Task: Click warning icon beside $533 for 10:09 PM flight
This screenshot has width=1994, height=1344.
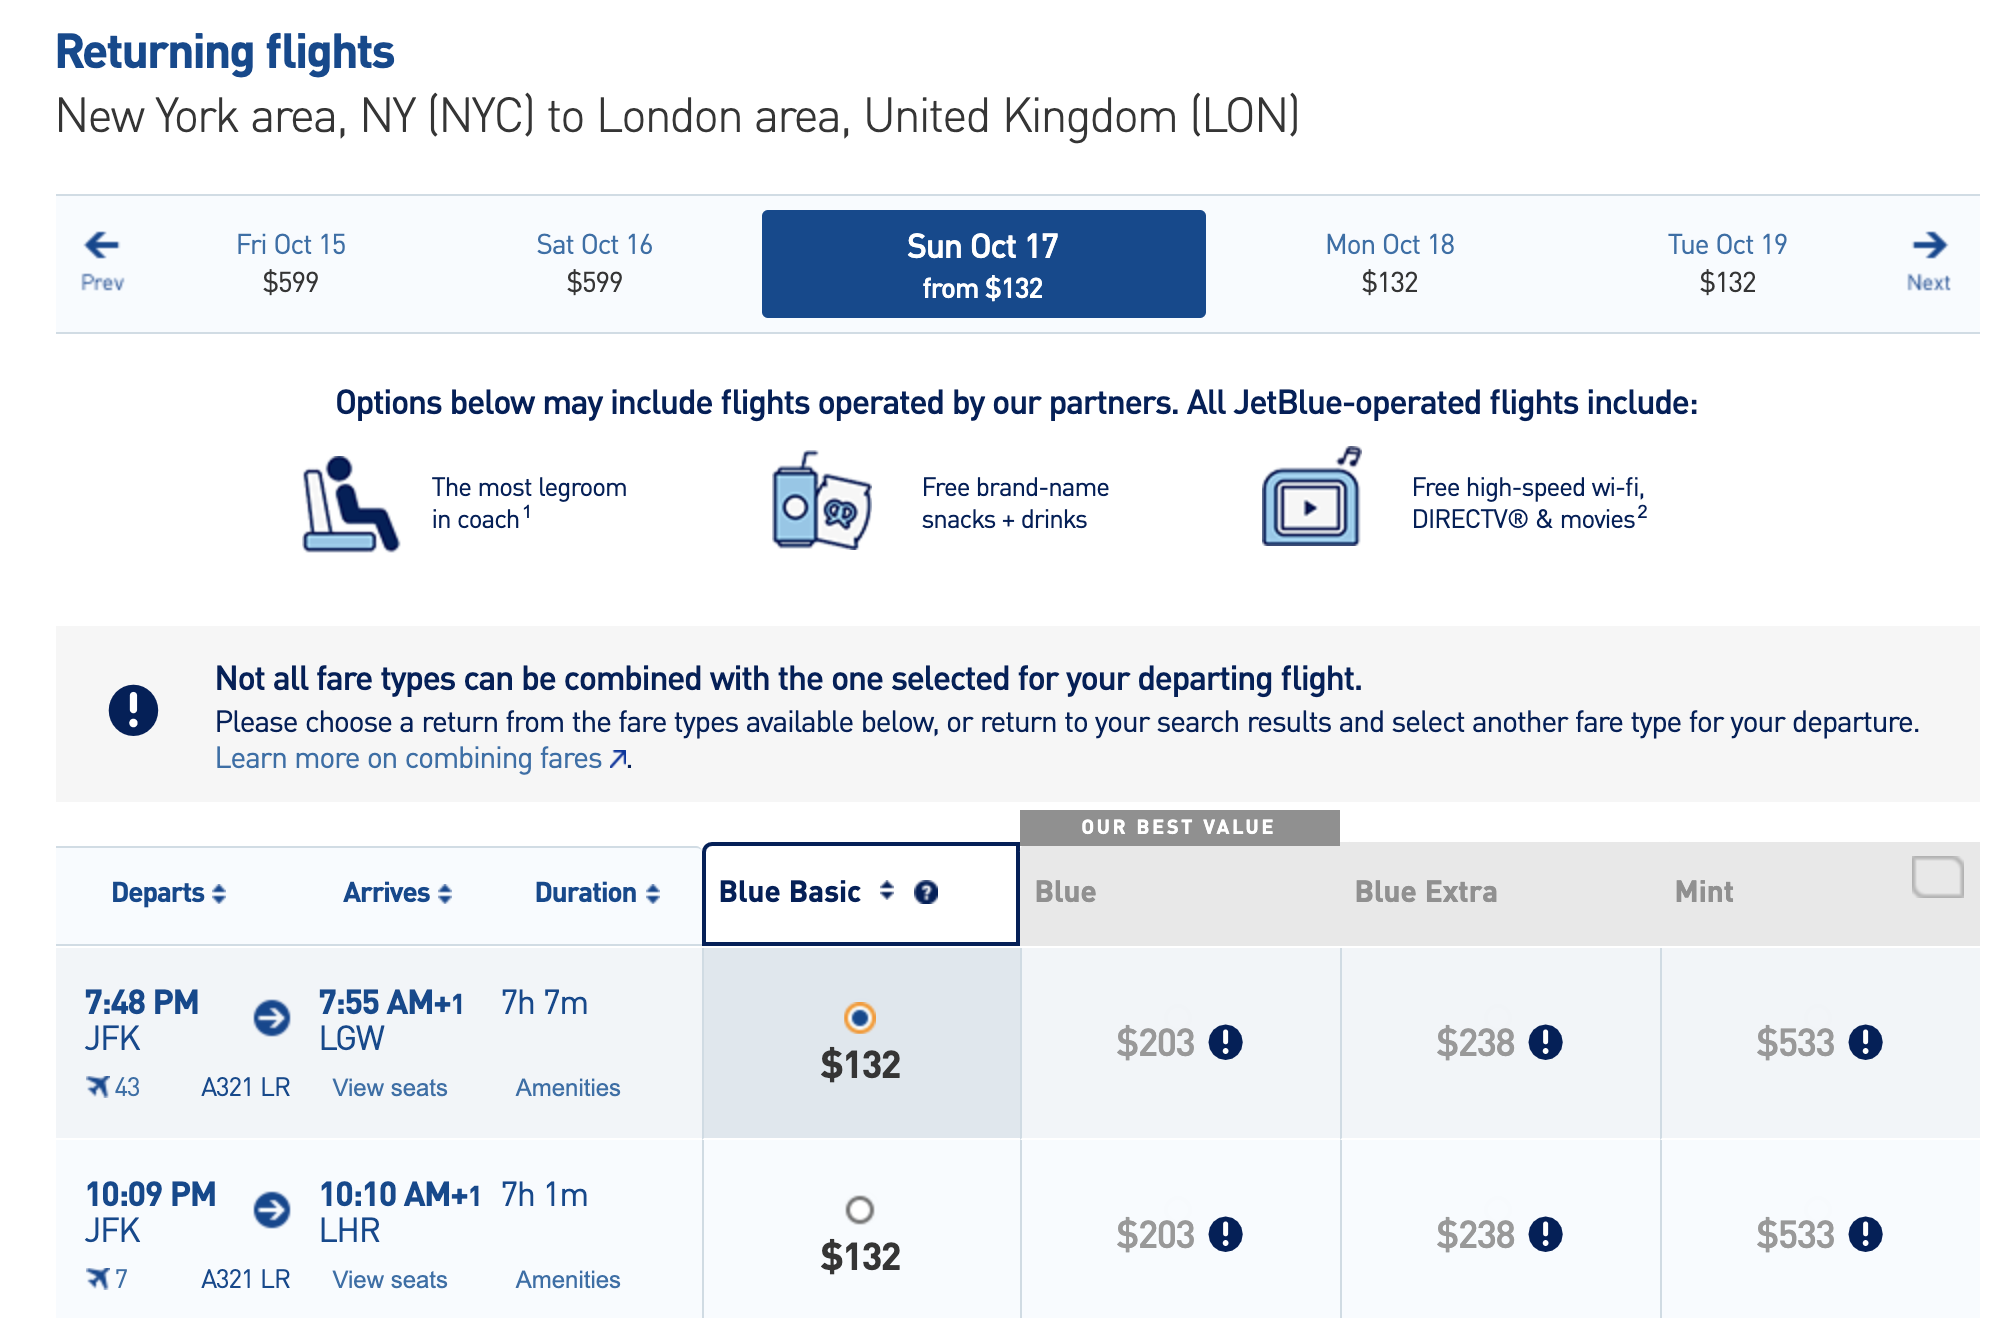Action: pos(1865,1234)
